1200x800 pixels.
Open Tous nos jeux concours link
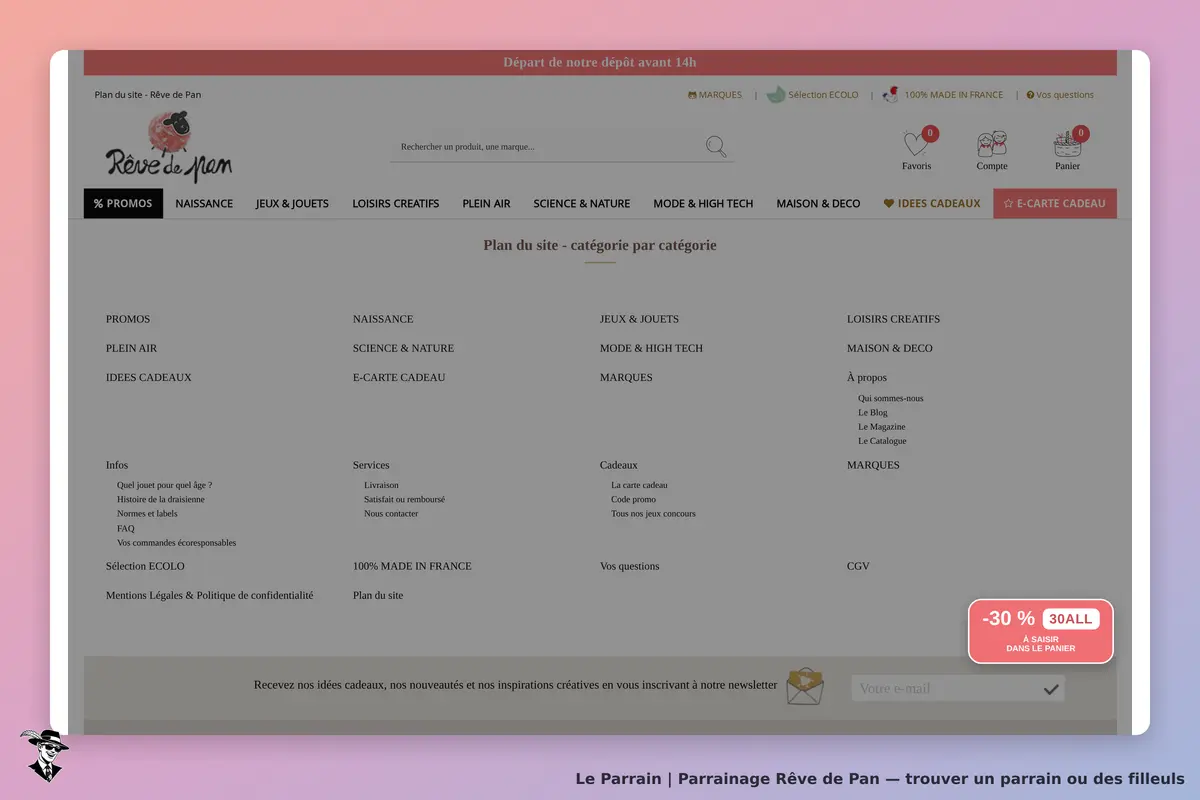click(653, 513)
